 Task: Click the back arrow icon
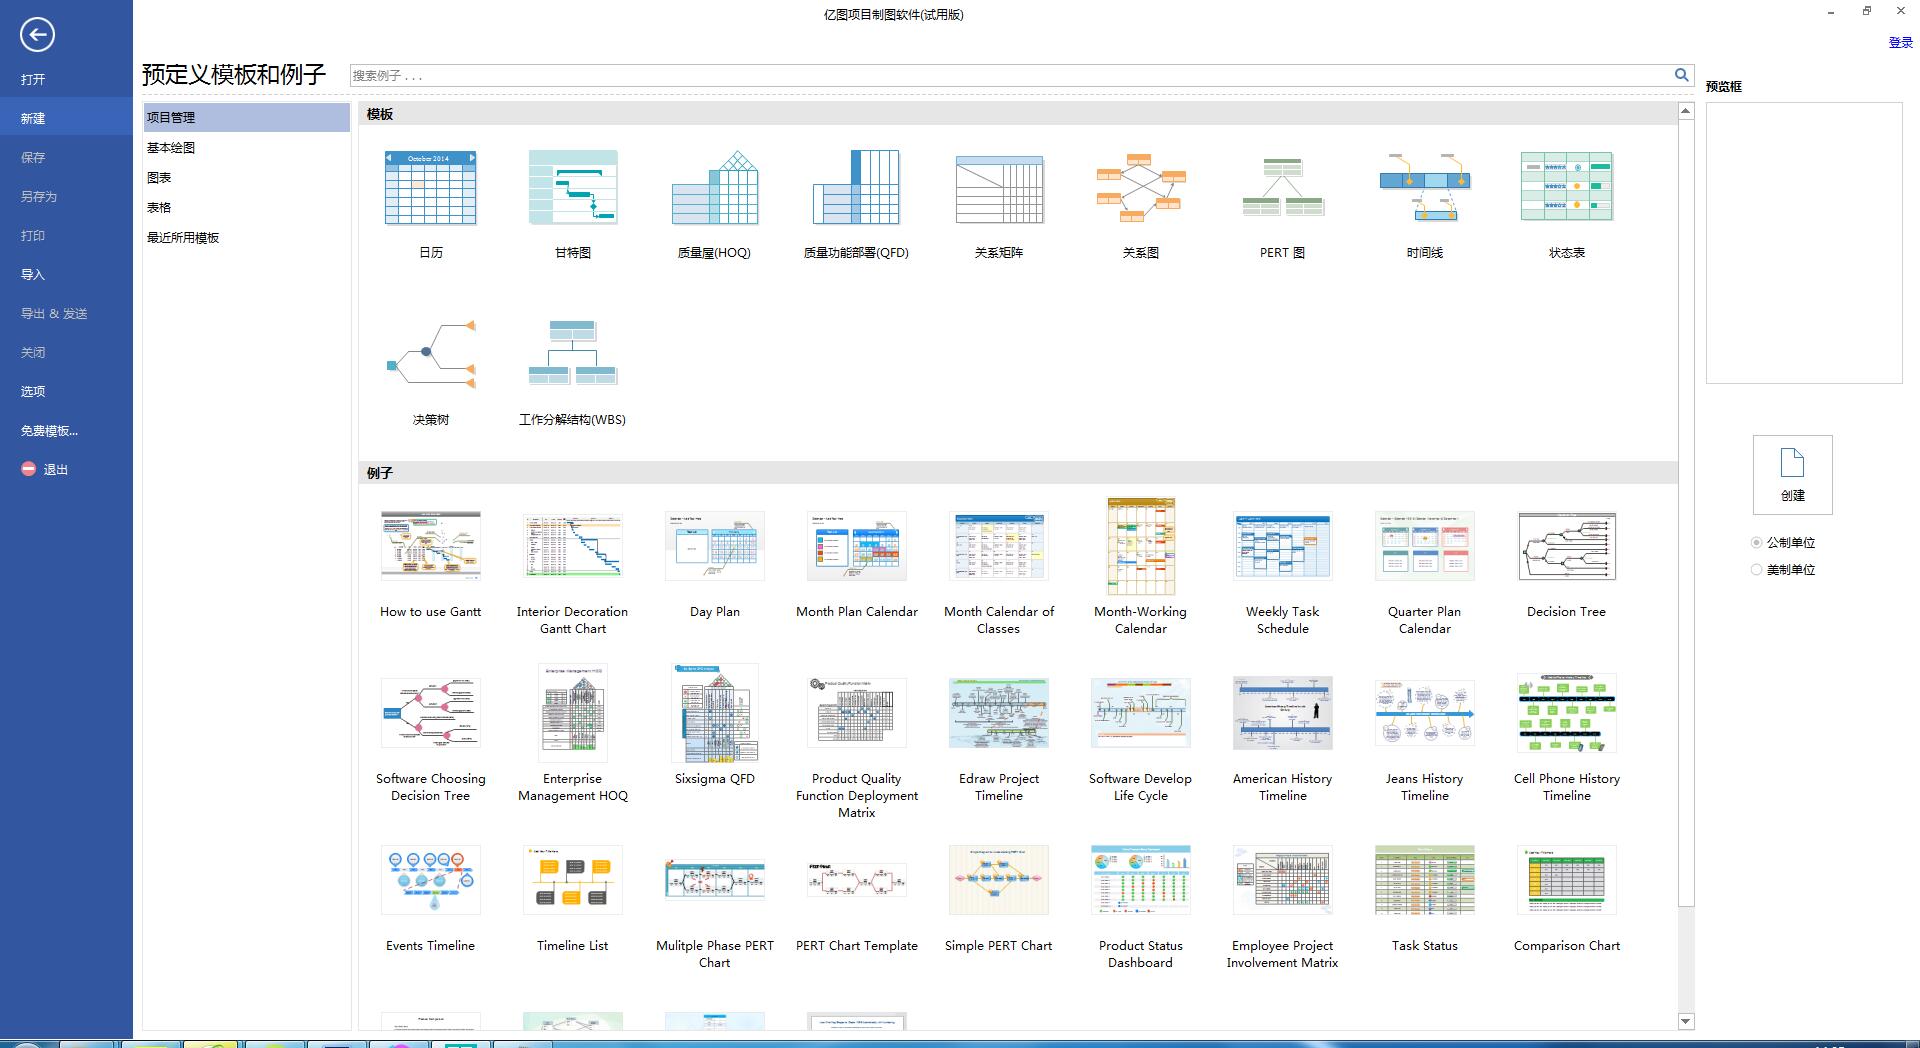37,35
